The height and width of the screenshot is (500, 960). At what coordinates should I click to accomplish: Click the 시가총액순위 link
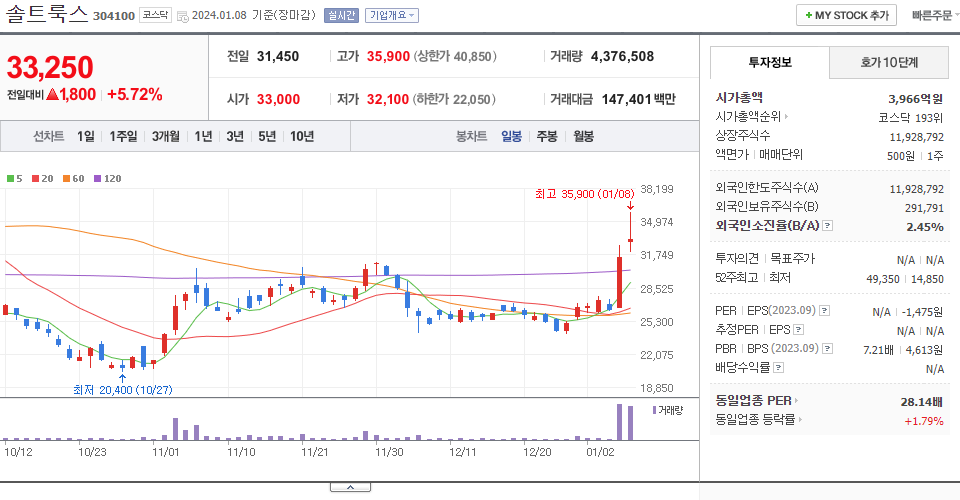tap(748, 116)
